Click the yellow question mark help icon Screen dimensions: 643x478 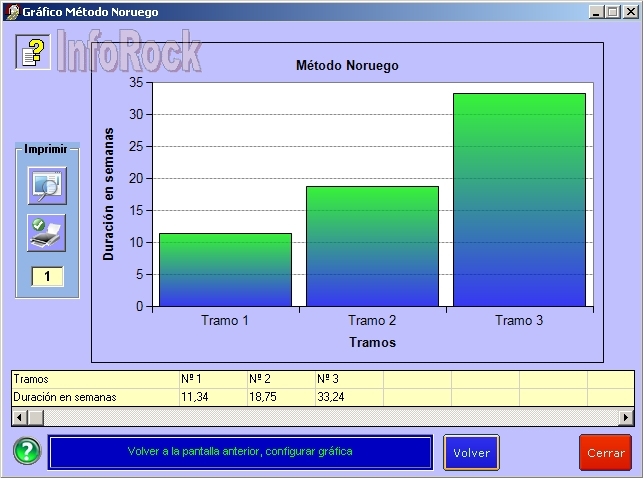33,52
